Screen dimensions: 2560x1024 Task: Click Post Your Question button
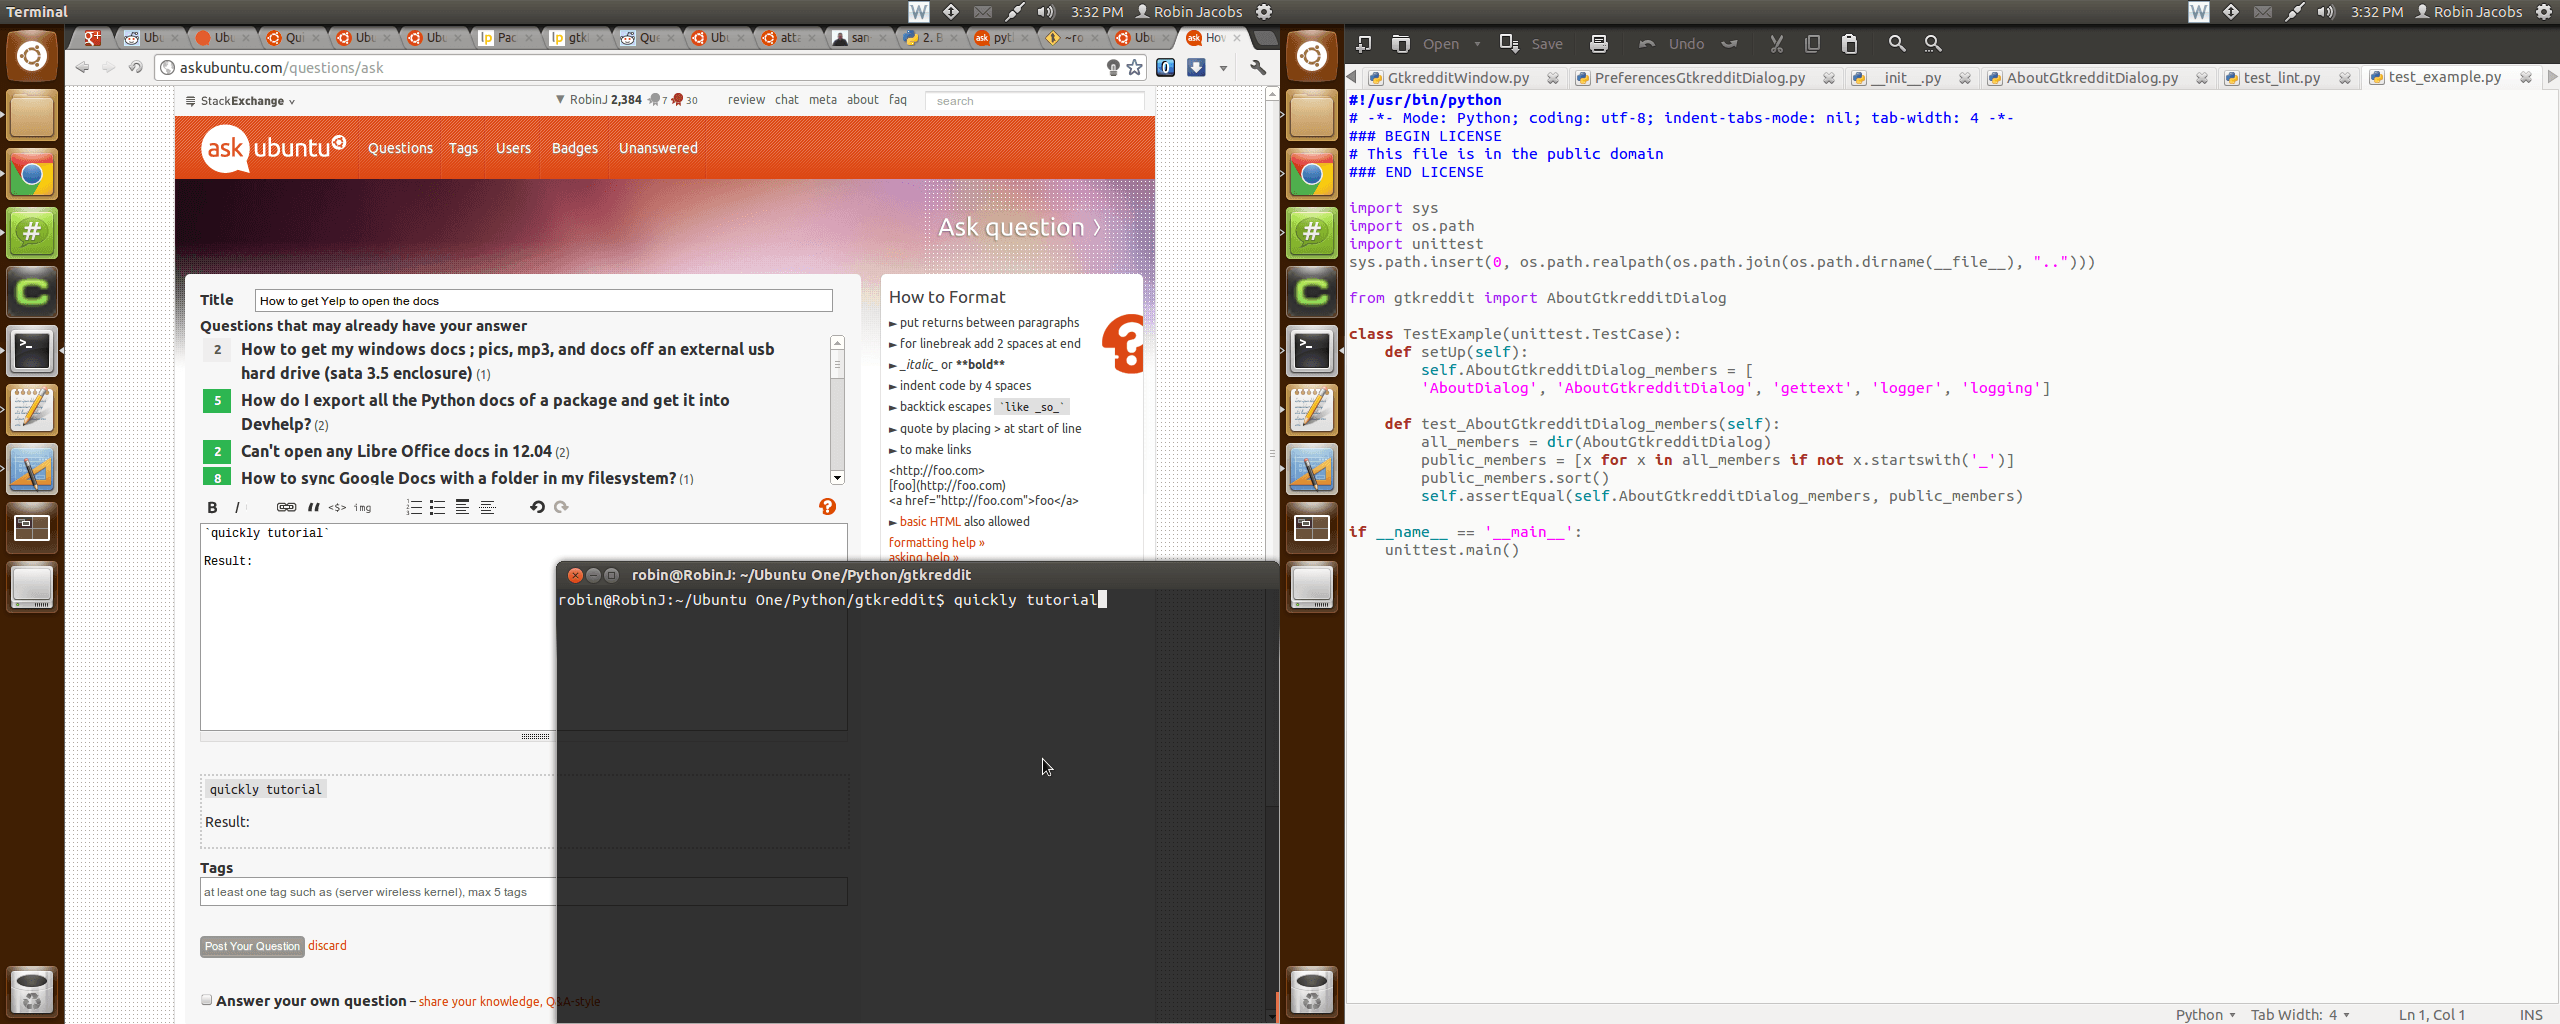pos(252,946)
